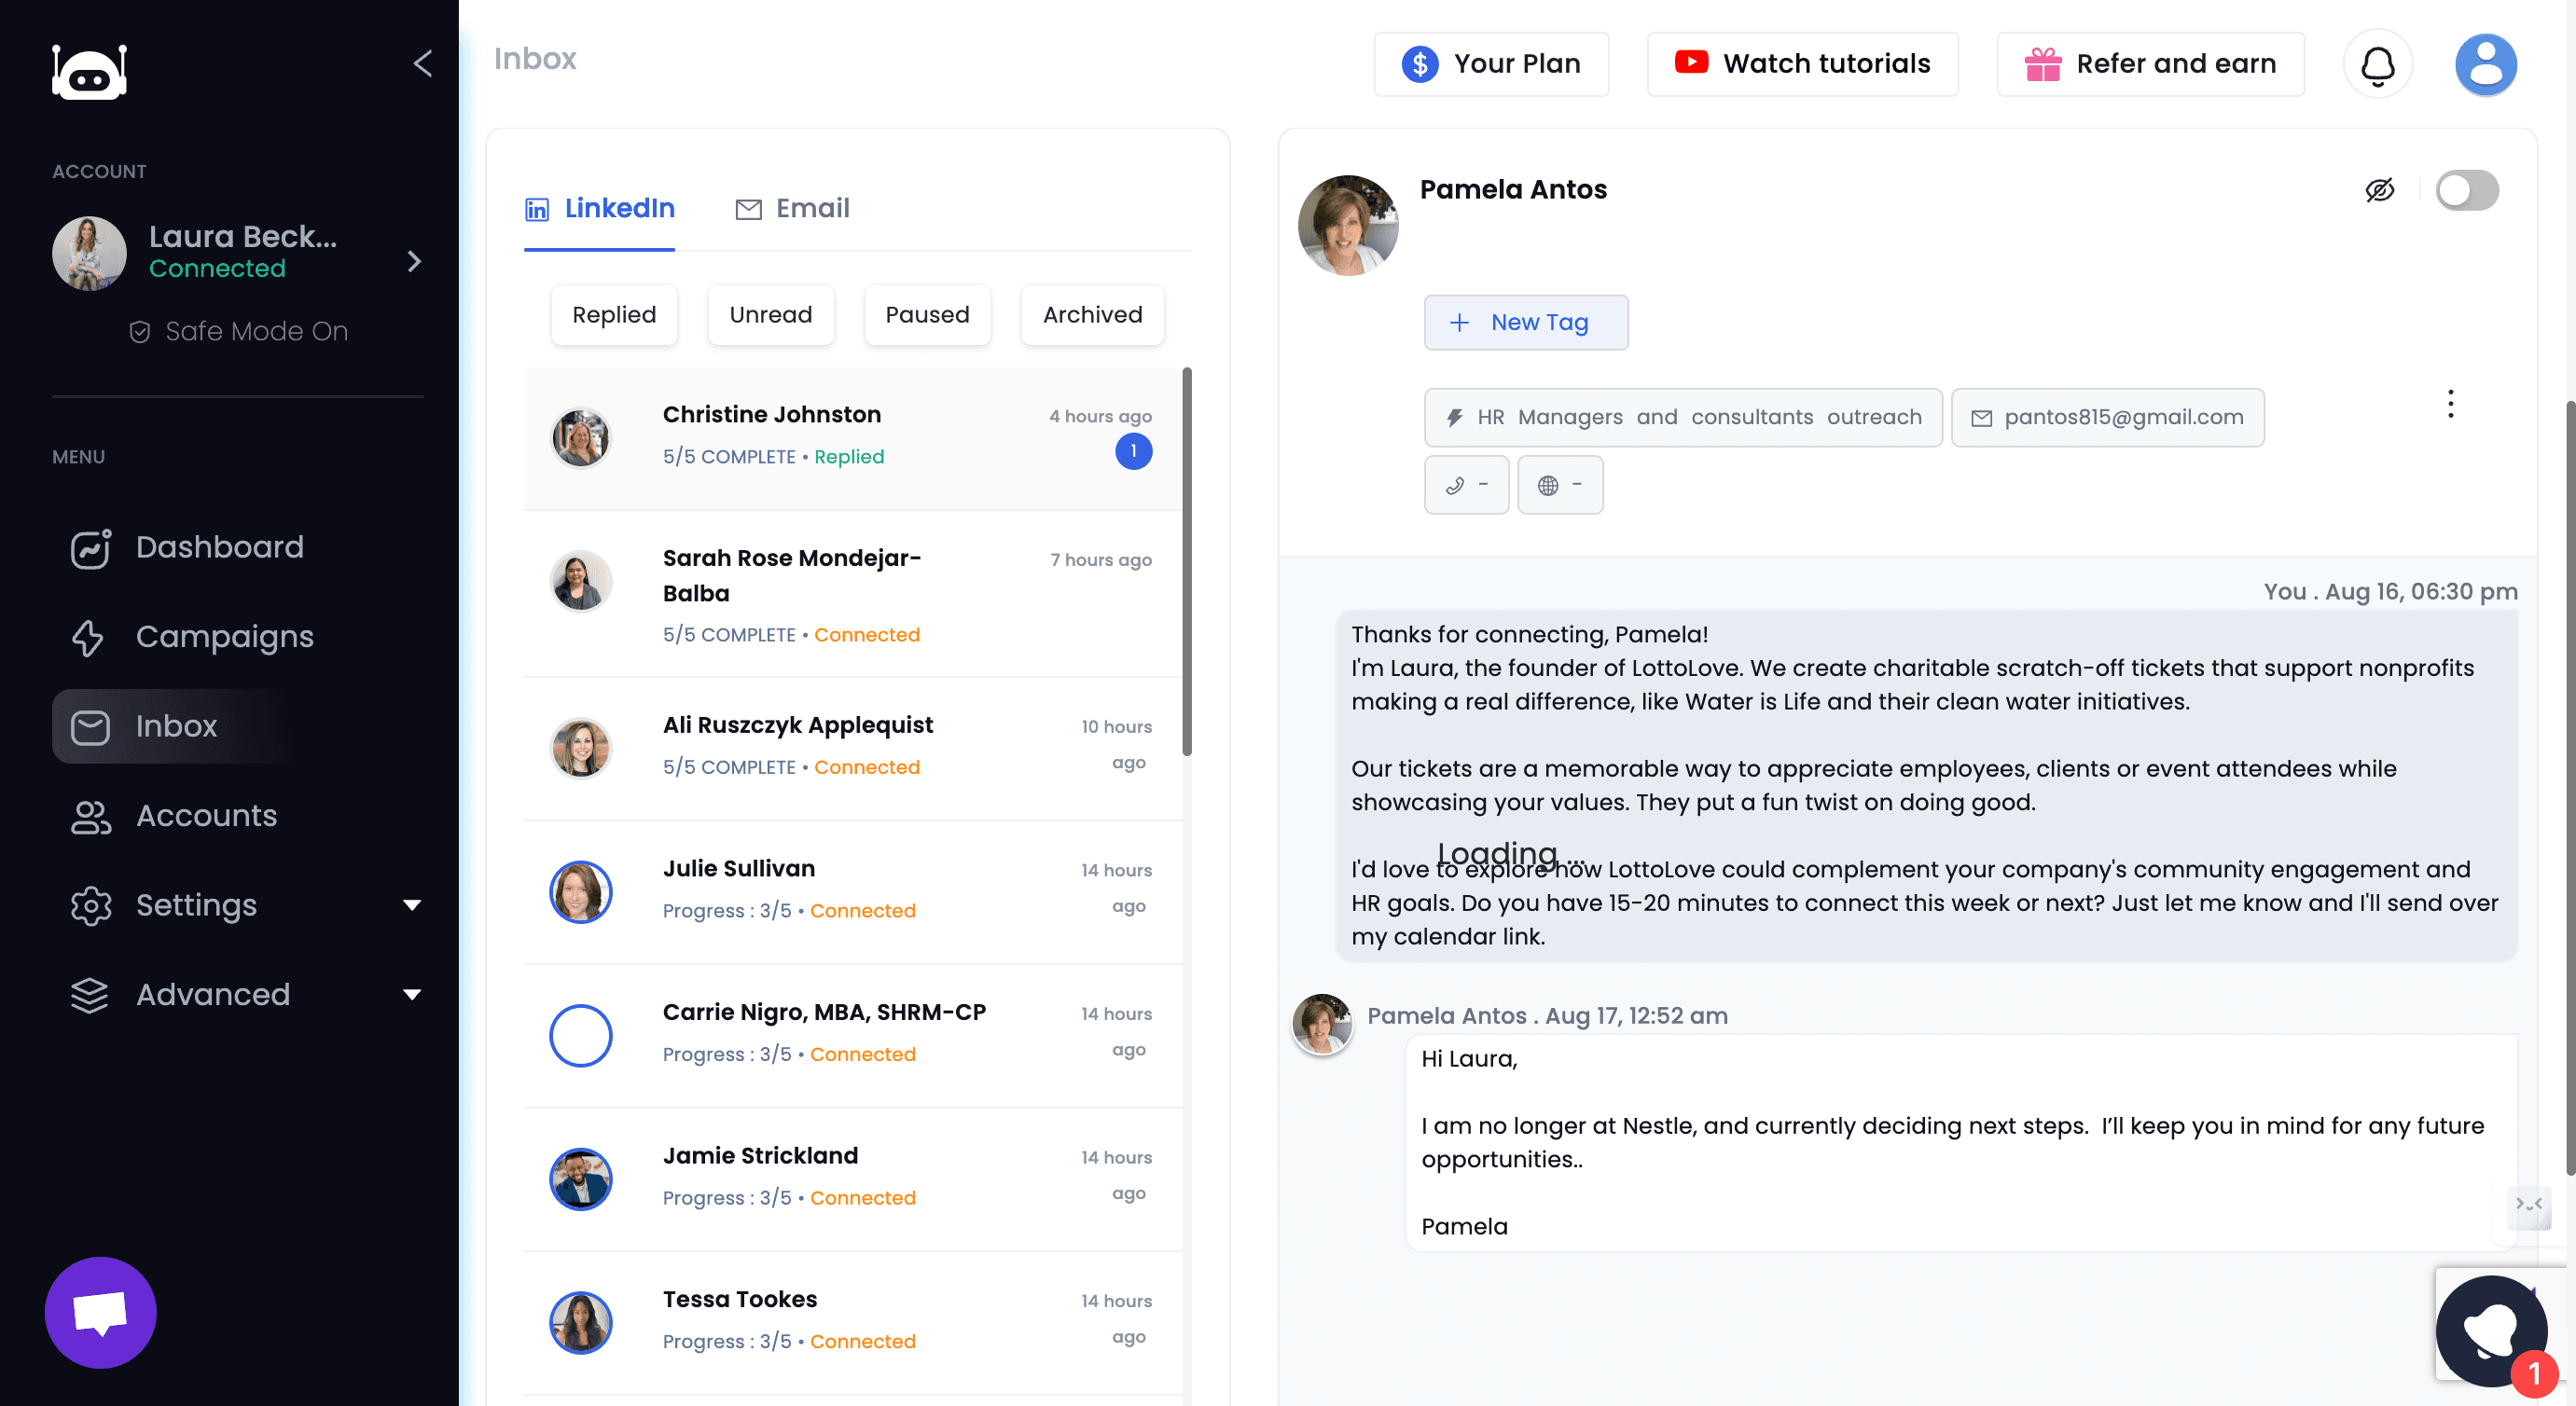Image resolution: width=2576 pixels, height=1406 pixels.
Task: Click the Inbox page title
Action: click(x=535, y=59)
